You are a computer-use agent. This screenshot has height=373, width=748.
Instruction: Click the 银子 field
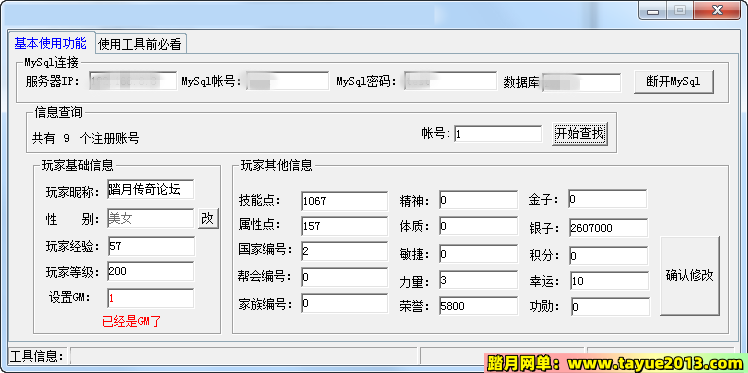608,228
